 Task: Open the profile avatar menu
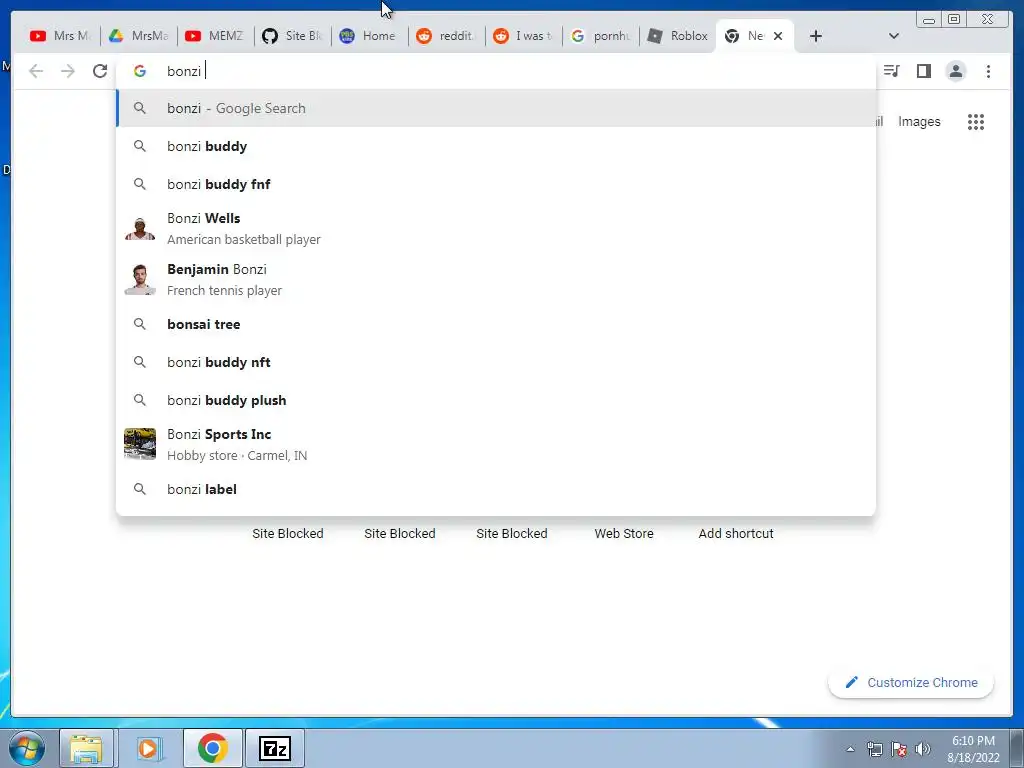[x=955, y=71]
